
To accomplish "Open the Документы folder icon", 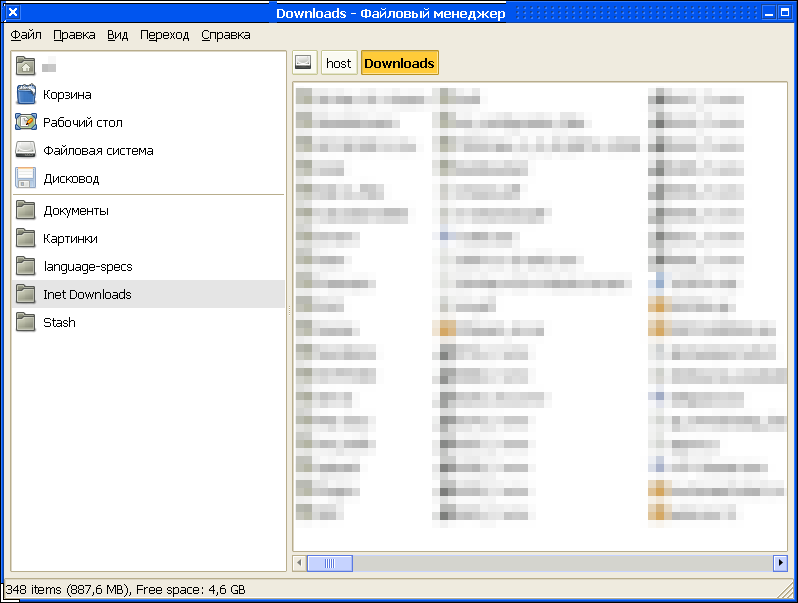I will 26,211.
